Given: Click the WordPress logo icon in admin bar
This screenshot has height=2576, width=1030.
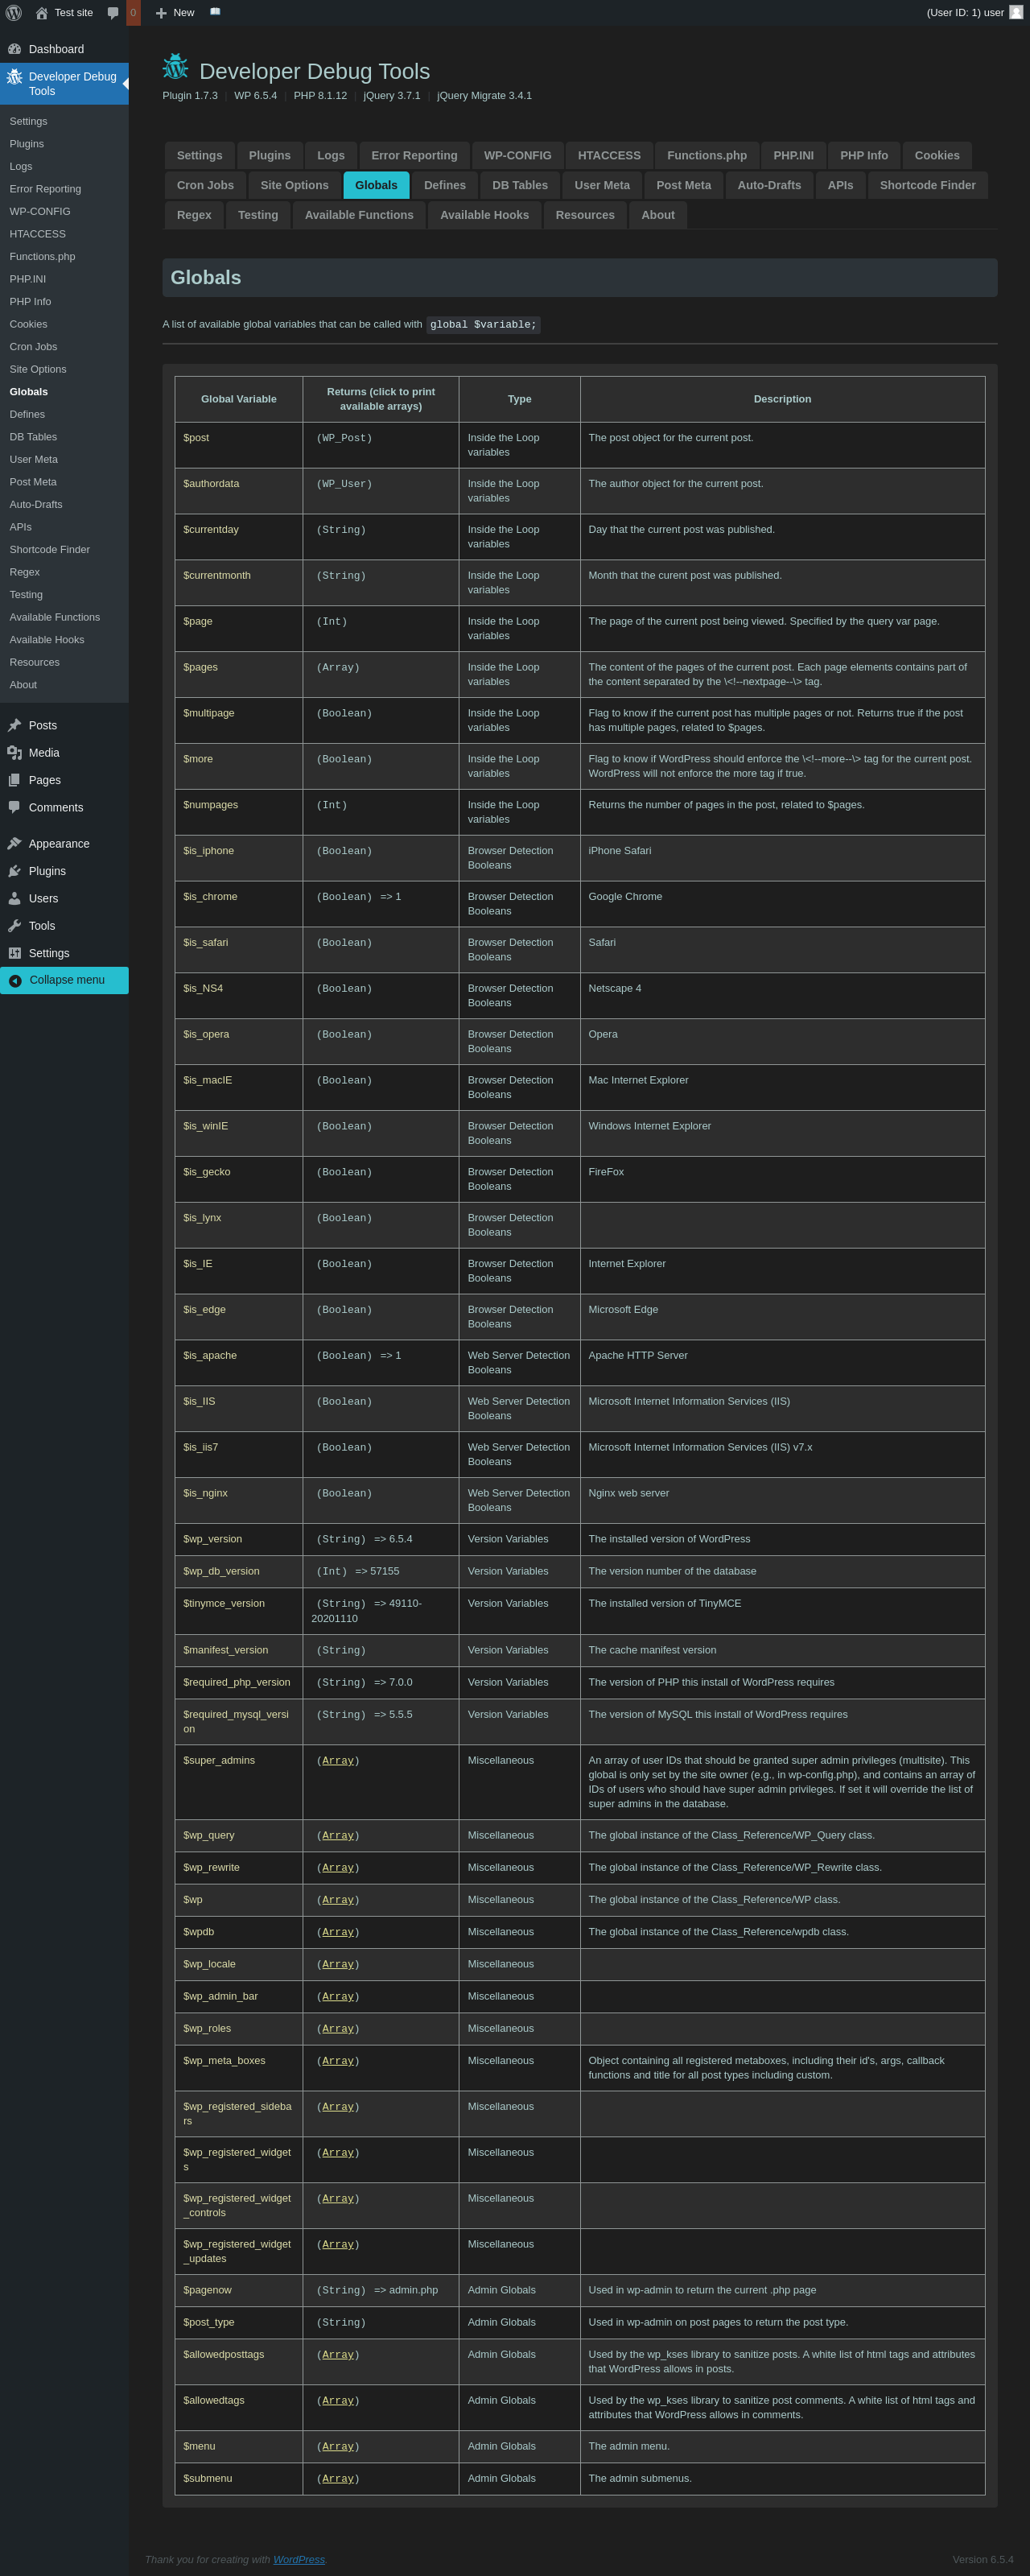Looking at the screenshot, I should click(x=14, y=13).
